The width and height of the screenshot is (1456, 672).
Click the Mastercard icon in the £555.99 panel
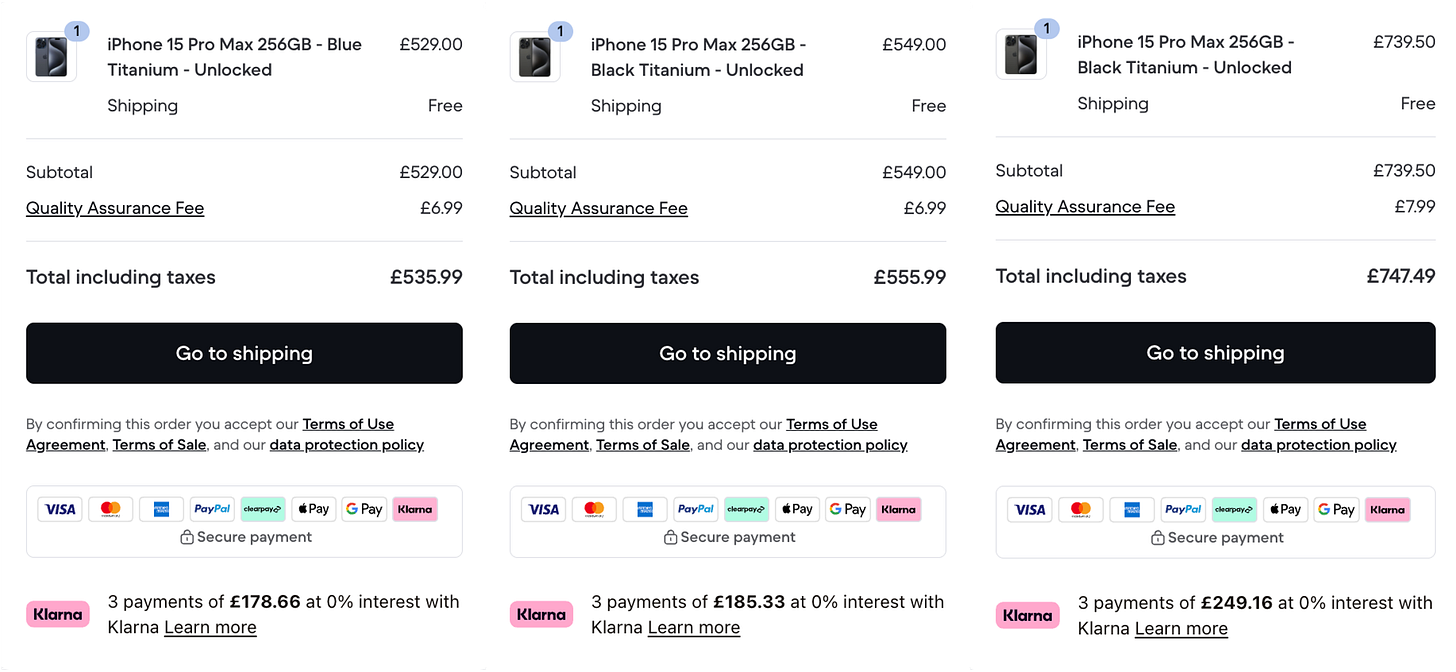[x=594, y=509]
